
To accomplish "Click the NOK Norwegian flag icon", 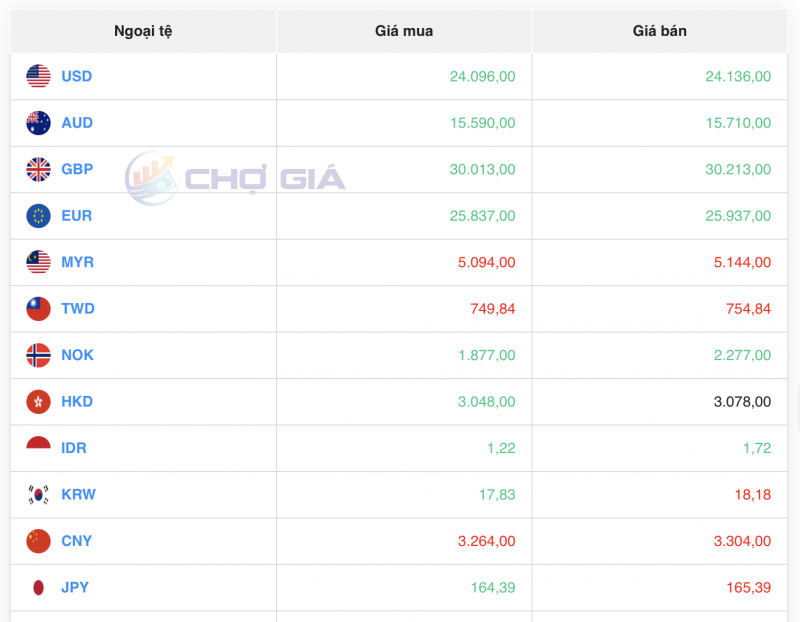I will point(38,355).
